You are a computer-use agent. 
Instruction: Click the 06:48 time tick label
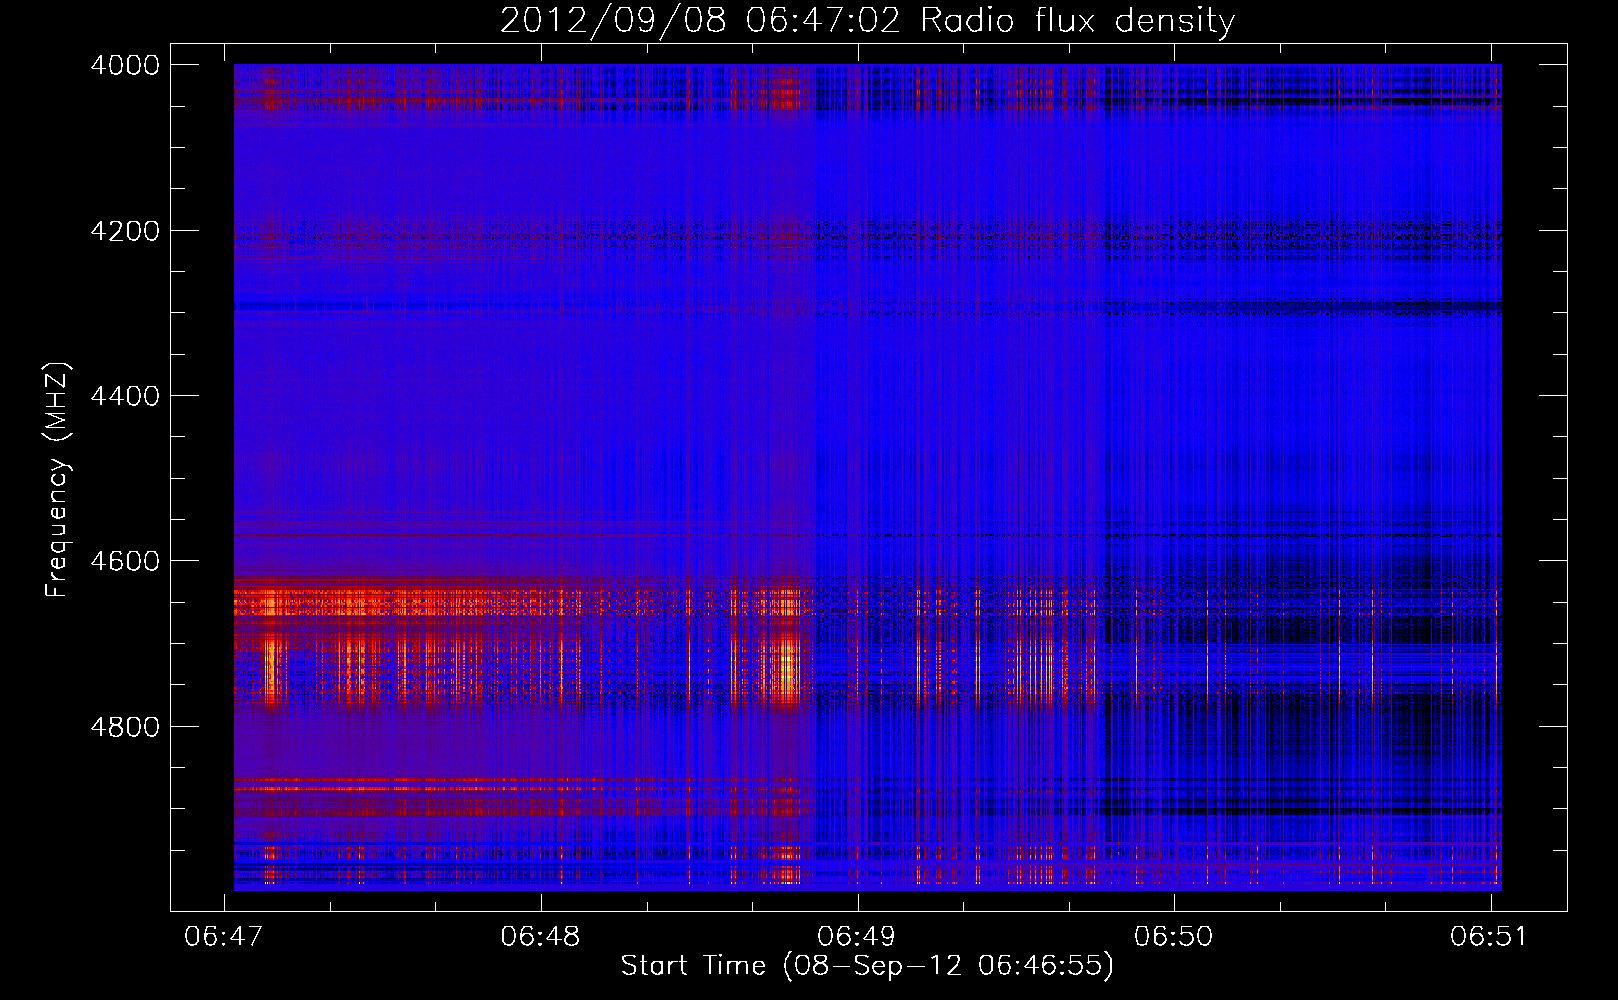541,936
